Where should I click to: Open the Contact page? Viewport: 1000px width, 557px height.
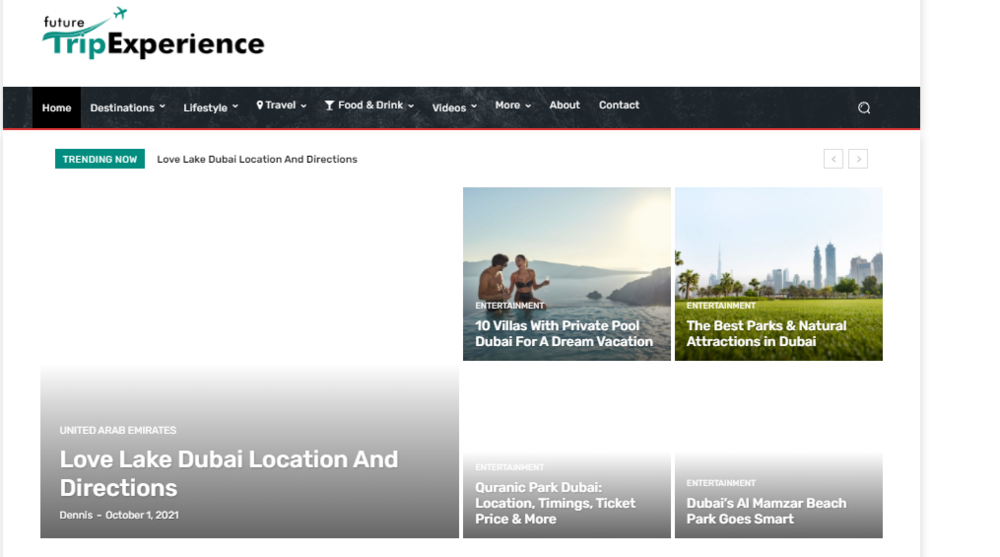click(x=619, y=105)
